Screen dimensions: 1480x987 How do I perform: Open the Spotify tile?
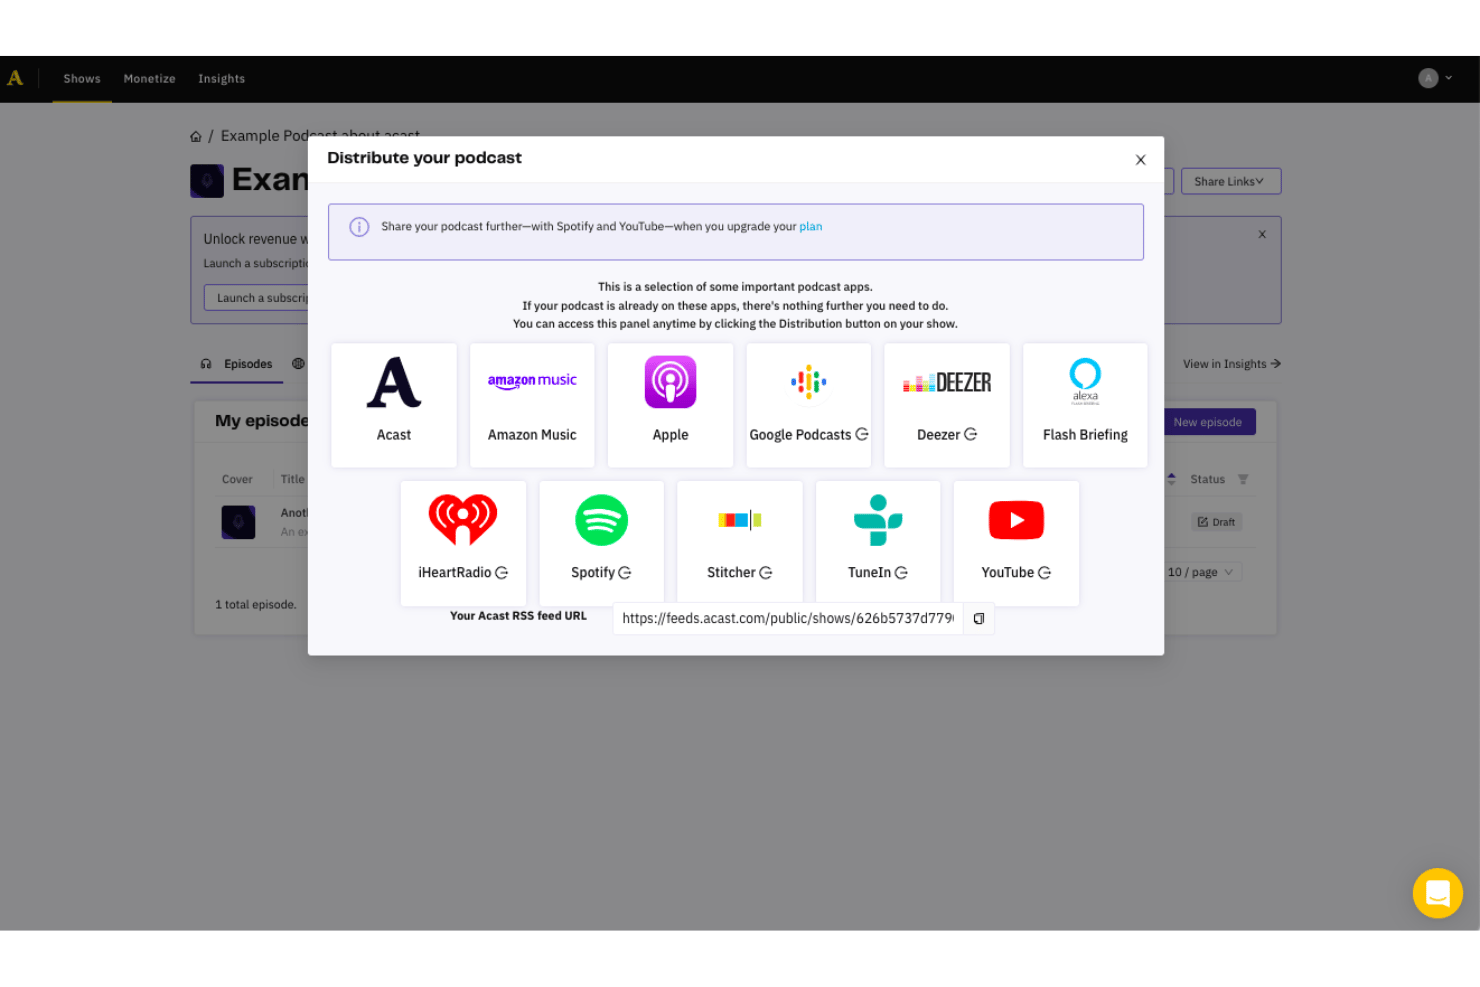(601, 543)
